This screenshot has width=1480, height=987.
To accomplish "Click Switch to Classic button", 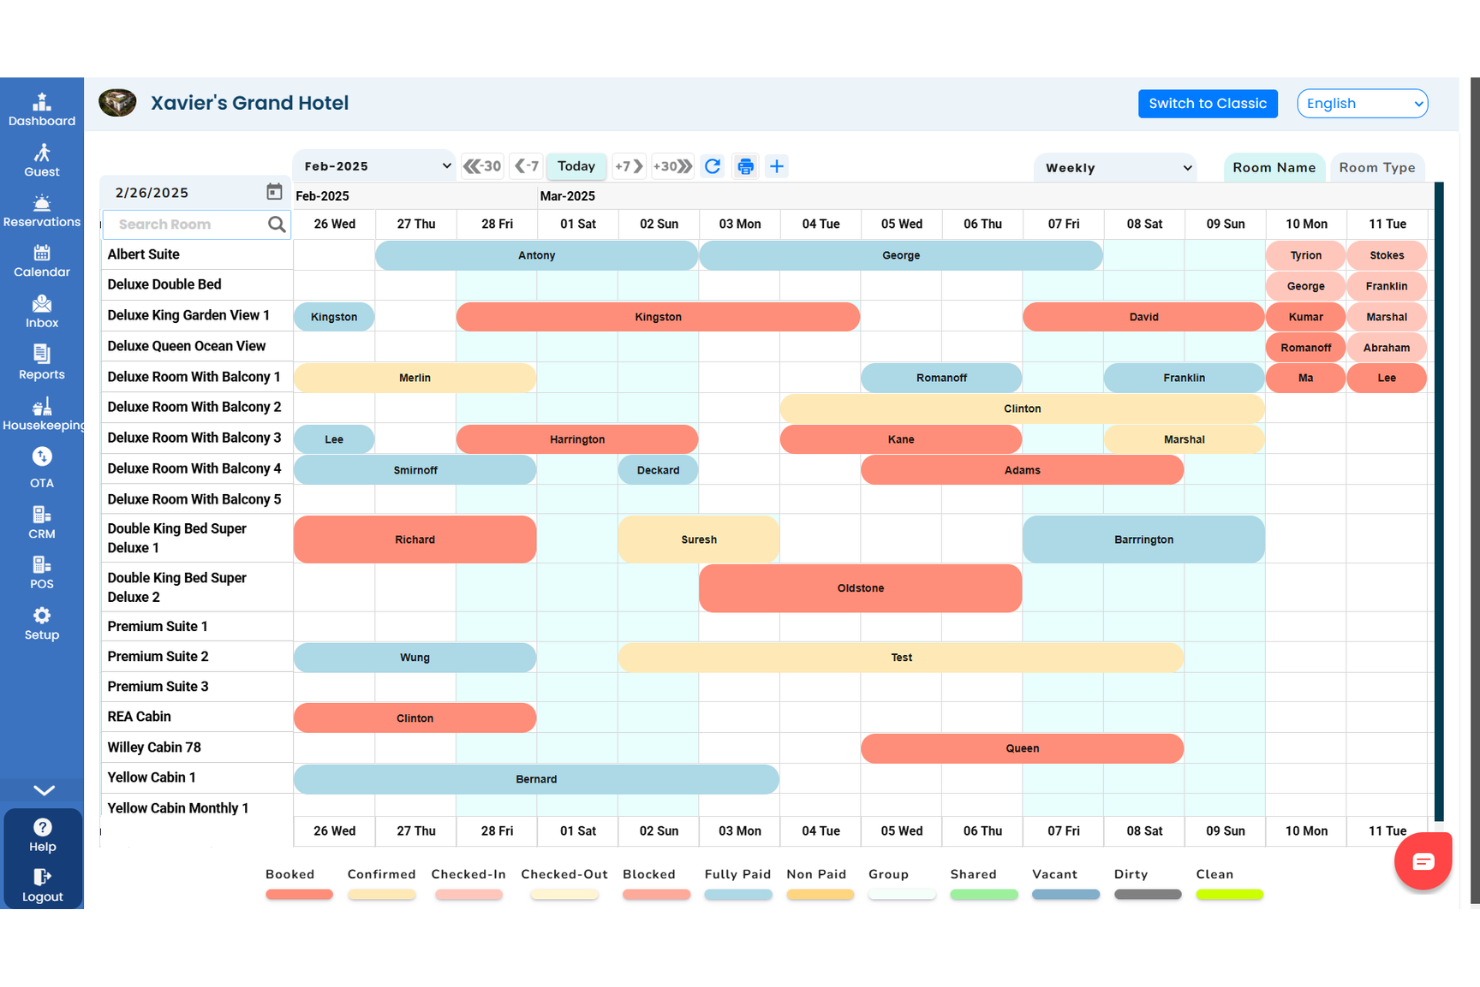I will click(1208, 103).
